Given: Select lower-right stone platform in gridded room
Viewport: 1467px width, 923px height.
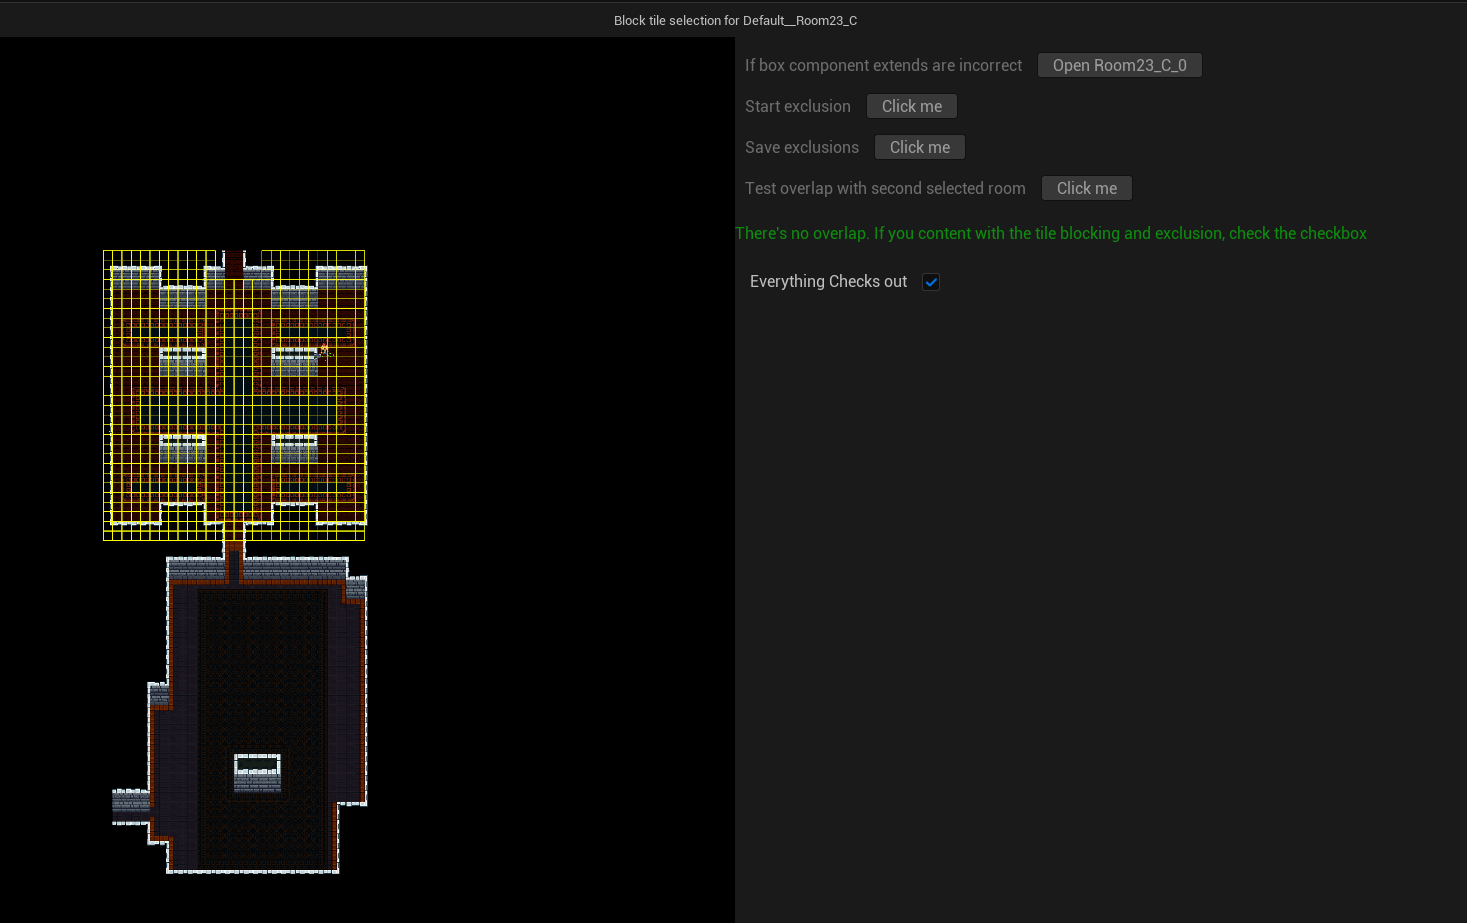Looking at the screenshot, I should (x=295, y=448).
